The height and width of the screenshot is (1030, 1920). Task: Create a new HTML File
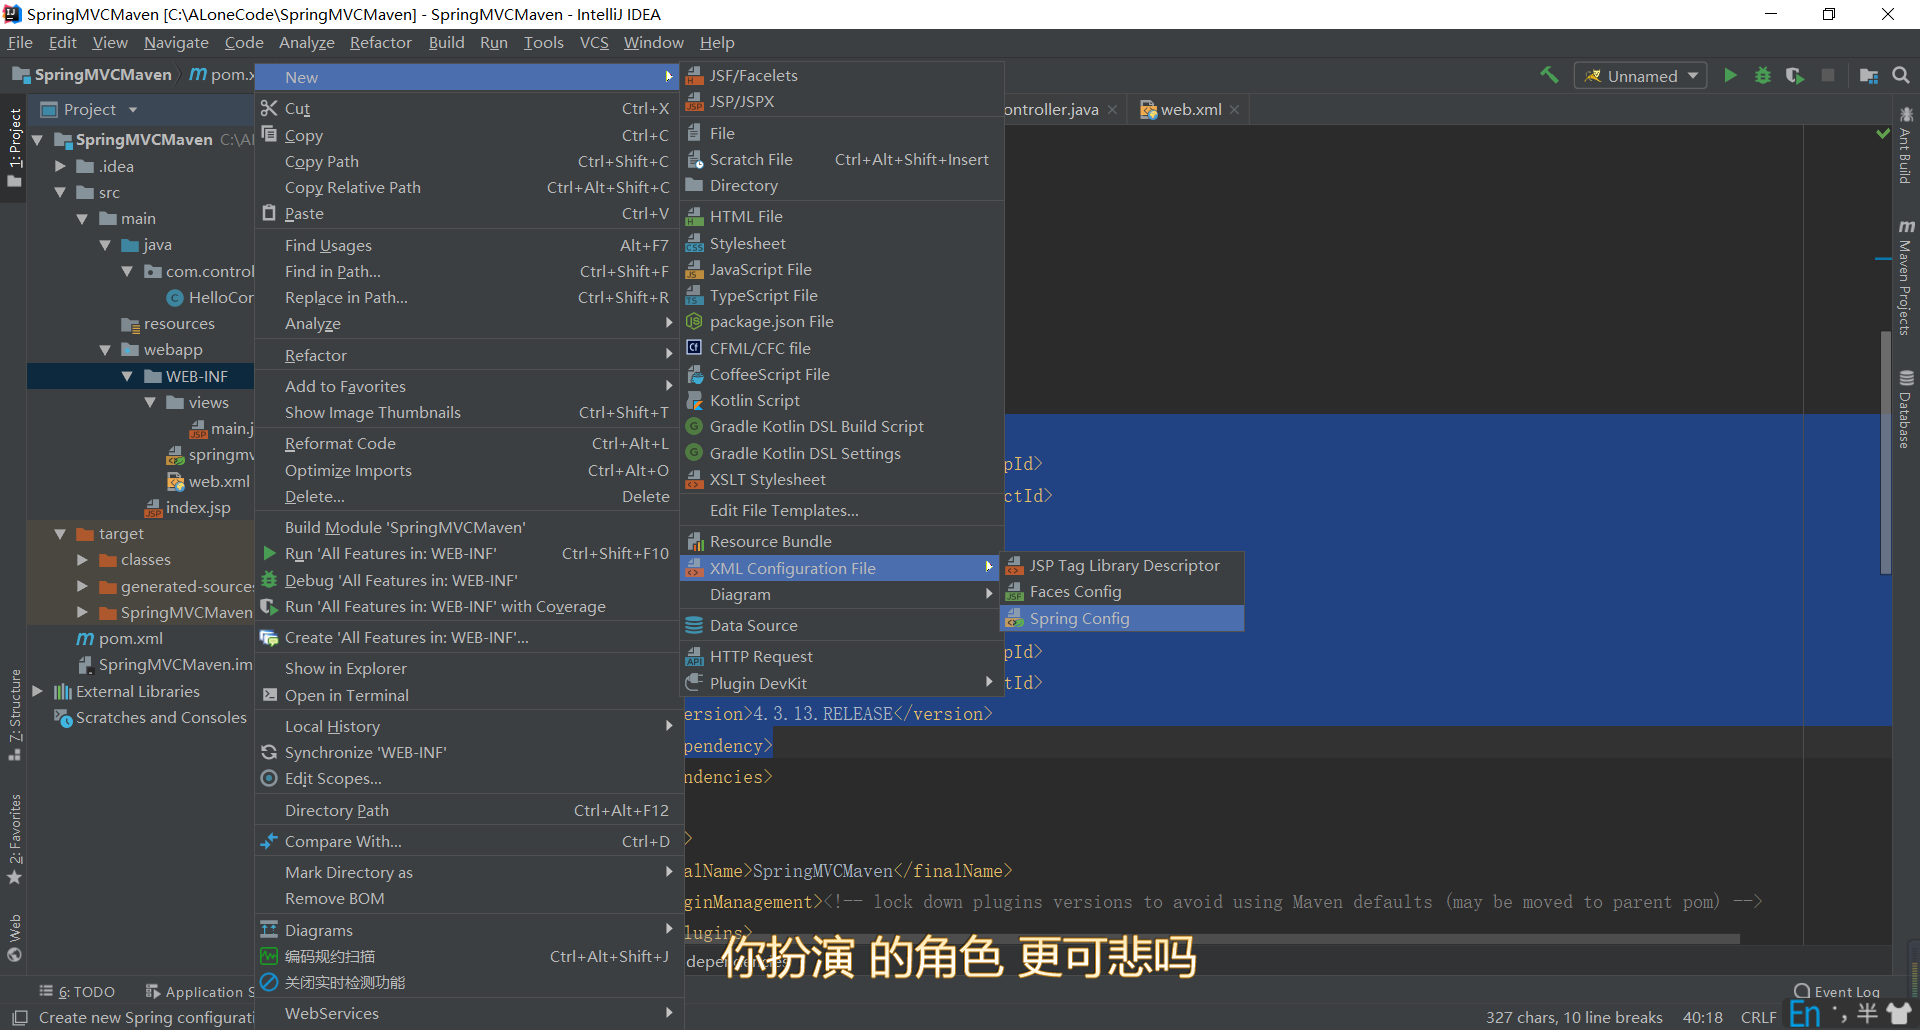click(842, 216)
